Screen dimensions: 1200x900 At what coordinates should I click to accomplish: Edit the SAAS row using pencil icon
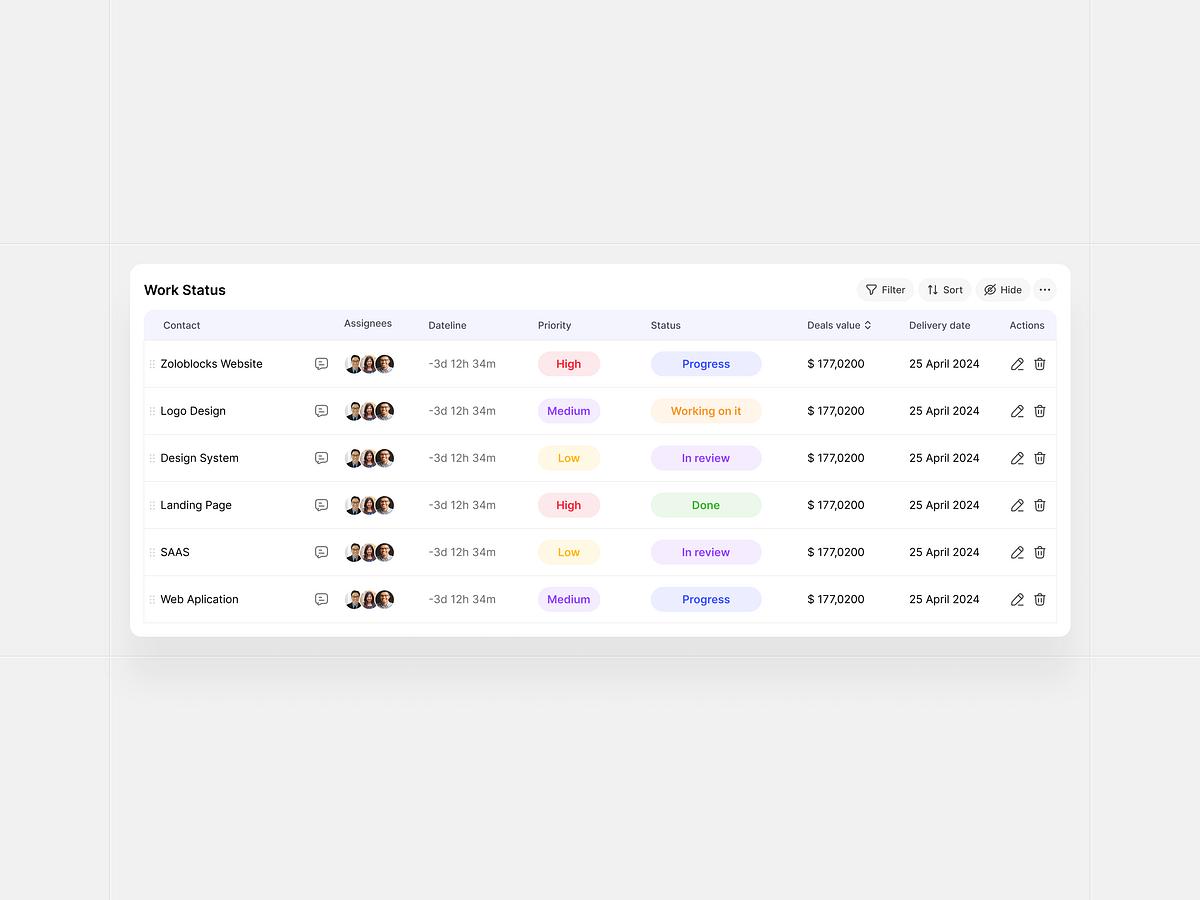(1017, 552)
